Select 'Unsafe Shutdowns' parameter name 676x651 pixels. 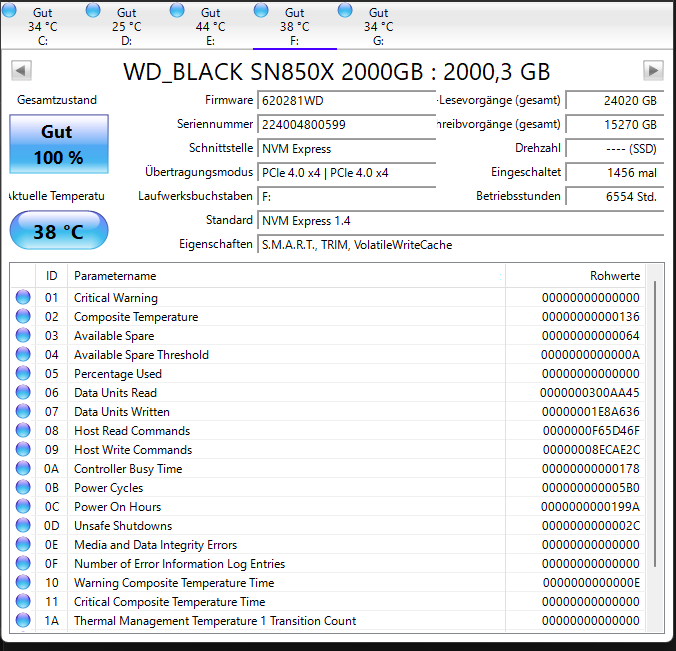pyautogui.click(x=123, y=526)
